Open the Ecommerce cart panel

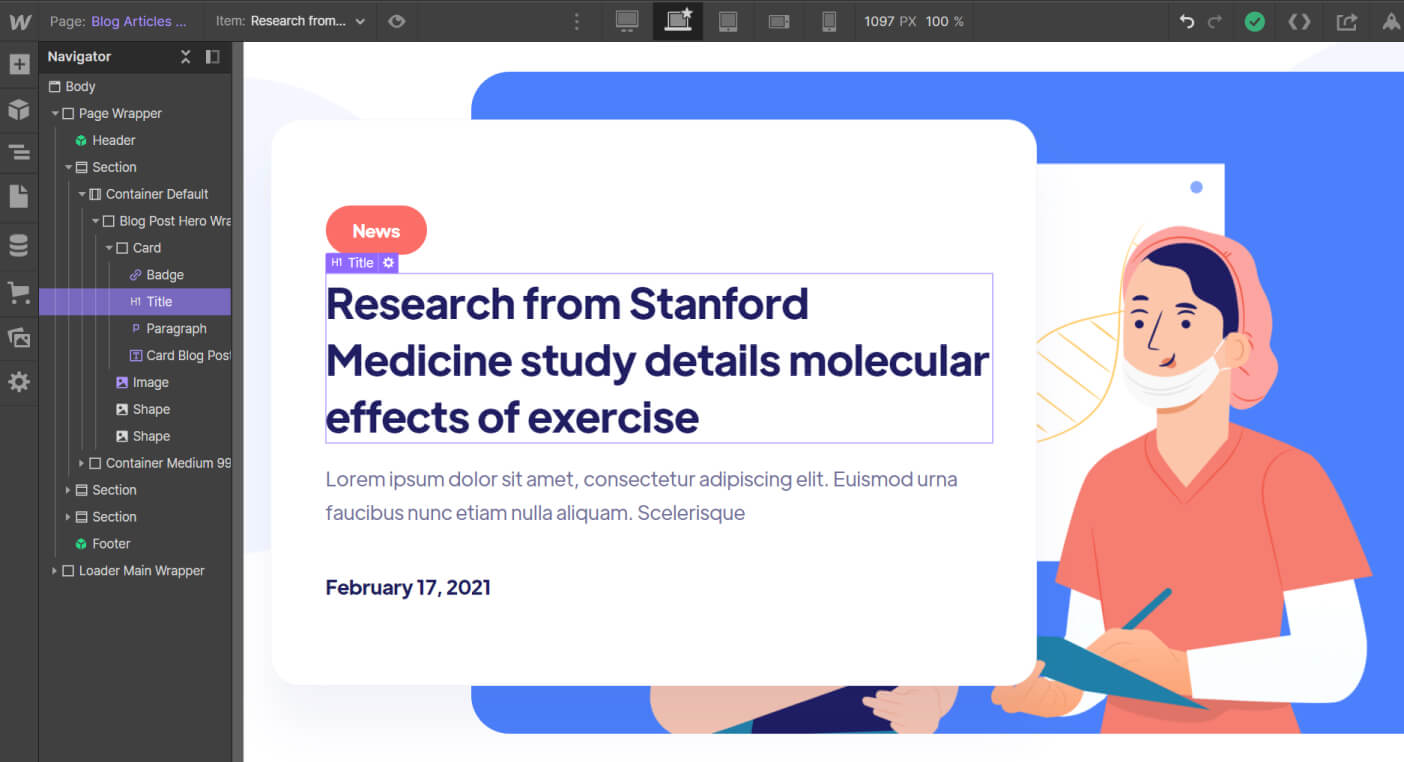[x=19, y=292]
